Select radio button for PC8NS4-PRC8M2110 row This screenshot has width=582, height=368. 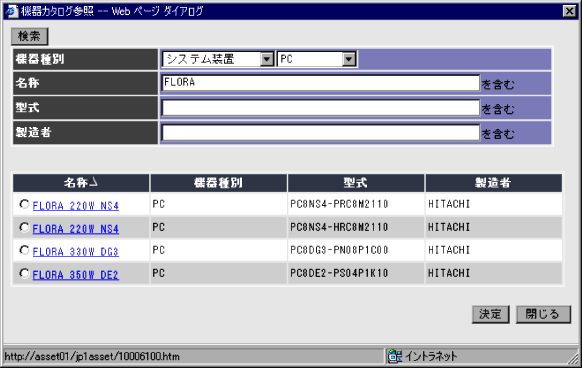(x=24, y=204)
